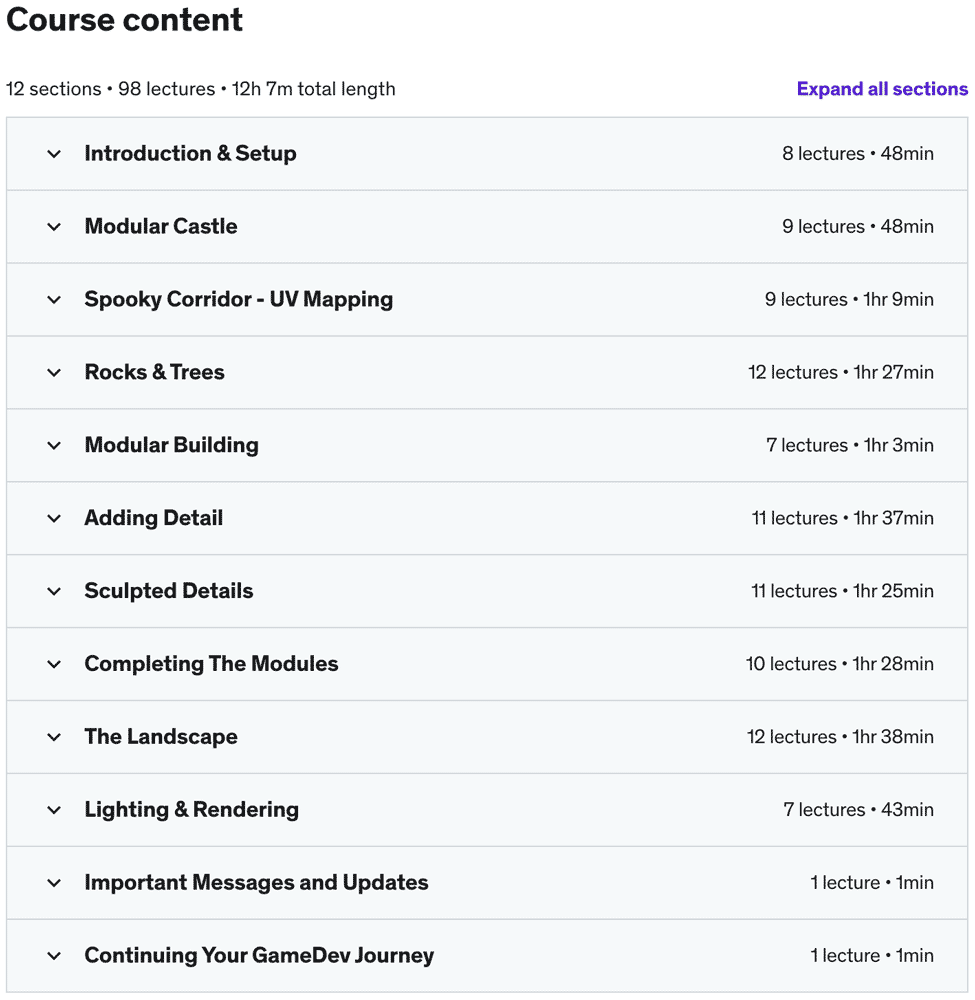Open chevron next to Modular Building
Image resolution: width=975 pixels, height=1000 pixels.
[x=54, y=446]
